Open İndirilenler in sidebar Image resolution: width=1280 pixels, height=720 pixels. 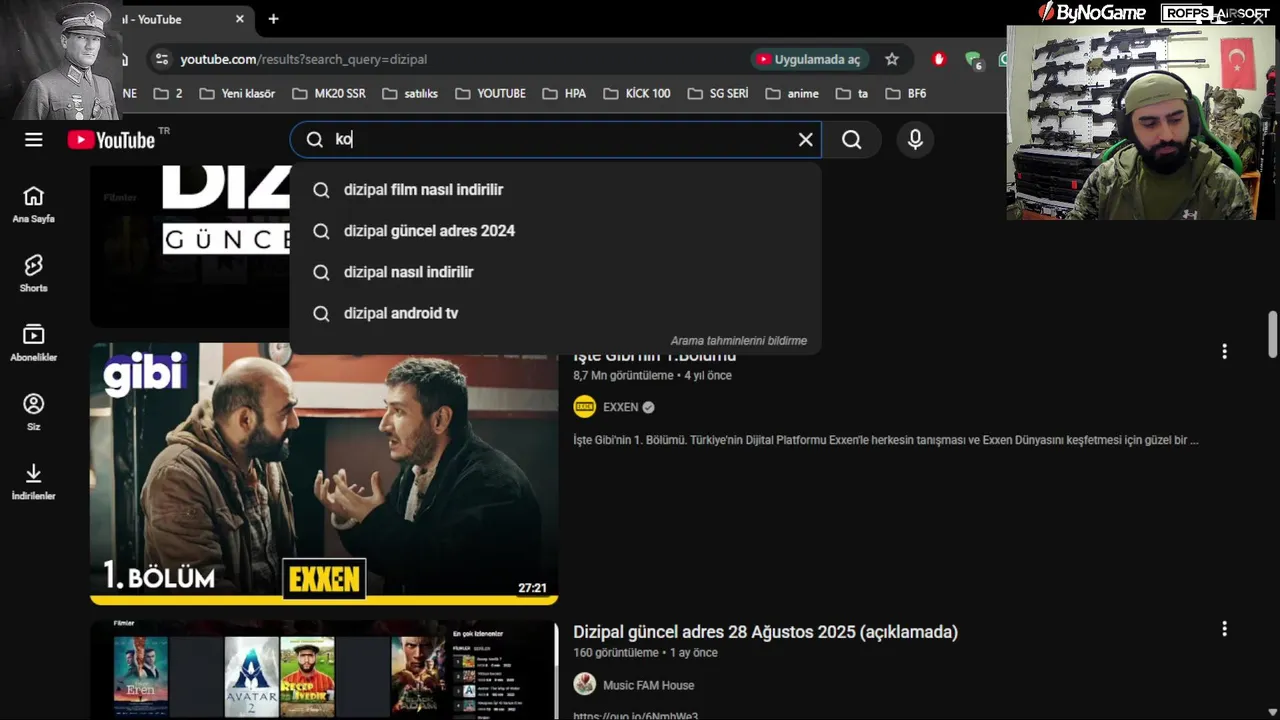(x=34, y=480)
